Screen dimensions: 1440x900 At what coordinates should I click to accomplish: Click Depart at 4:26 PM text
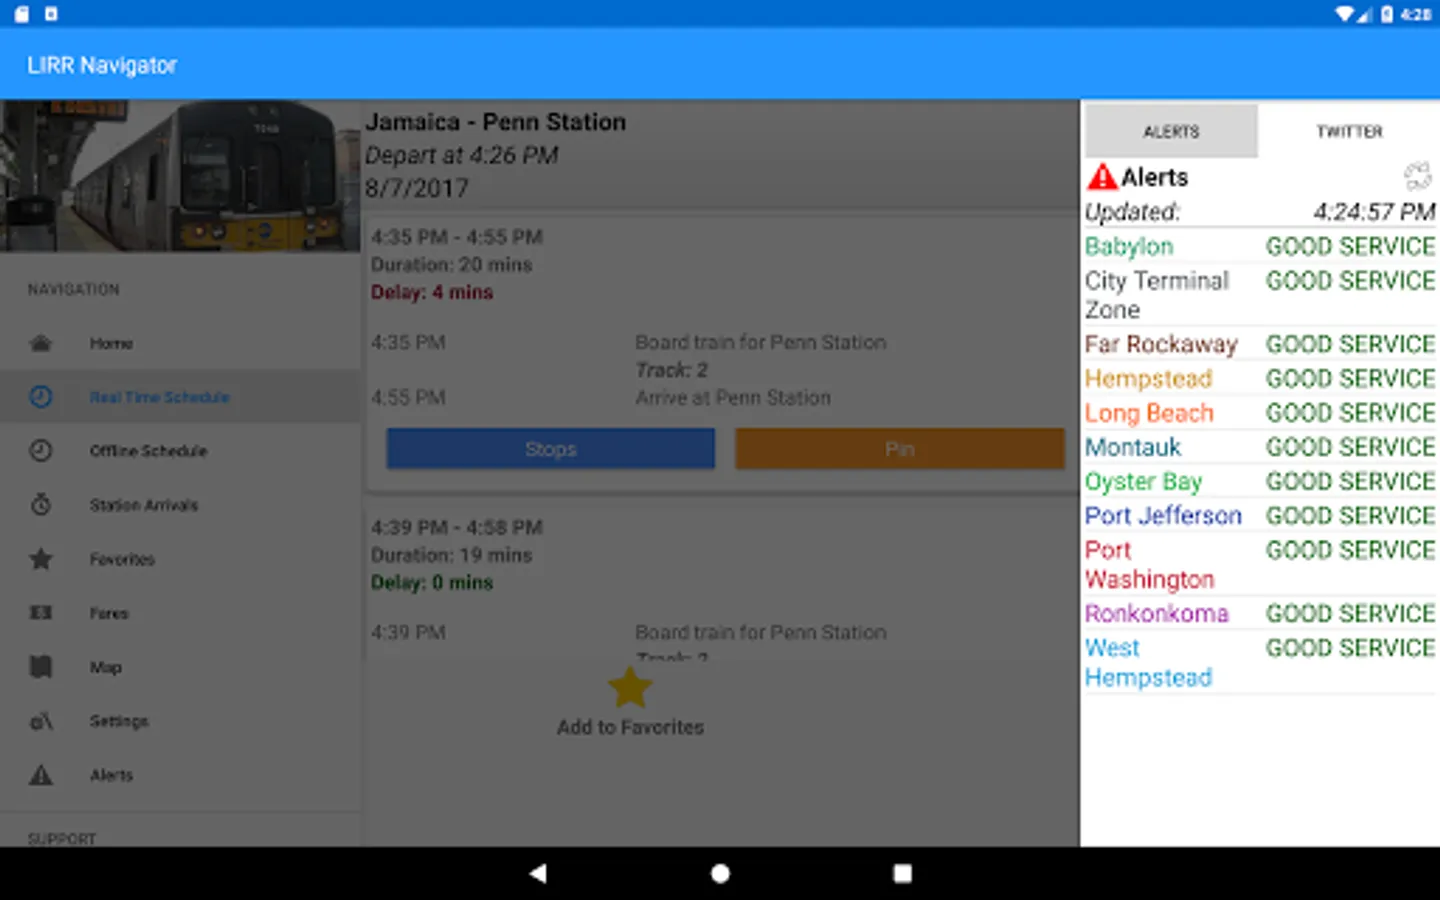click(x=461, y=155)
